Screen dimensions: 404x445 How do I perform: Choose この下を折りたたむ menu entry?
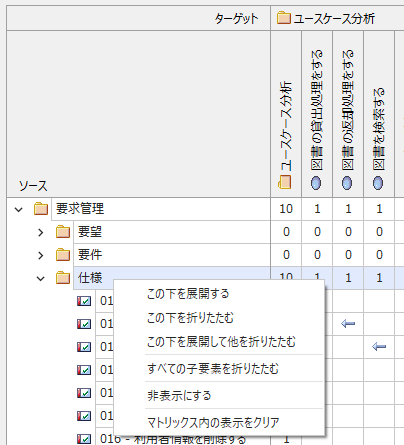click(x=190, y=318)
